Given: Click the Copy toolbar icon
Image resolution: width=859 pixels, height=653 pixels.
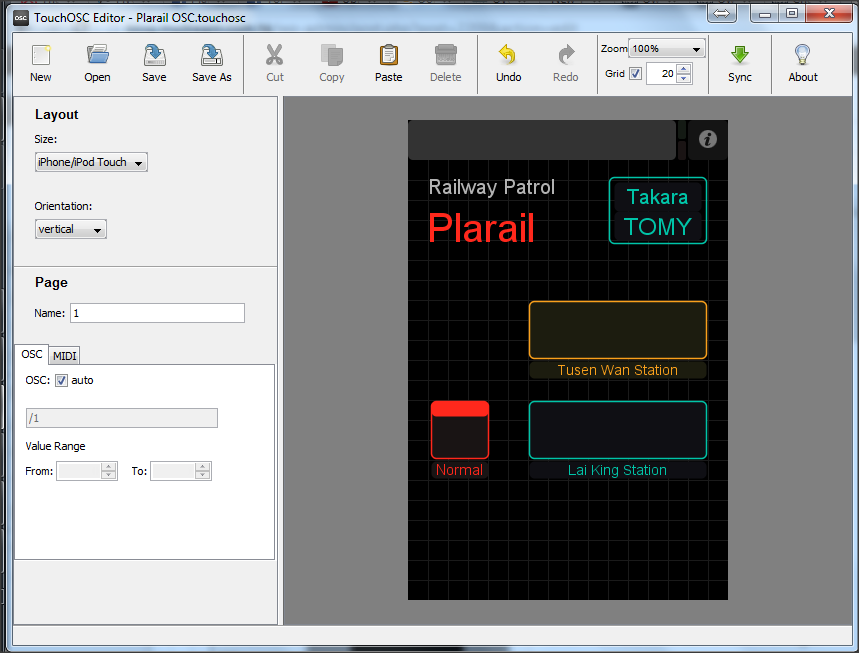Looking at the screenshot, I should pyautogui.click(x=332, y=63).
